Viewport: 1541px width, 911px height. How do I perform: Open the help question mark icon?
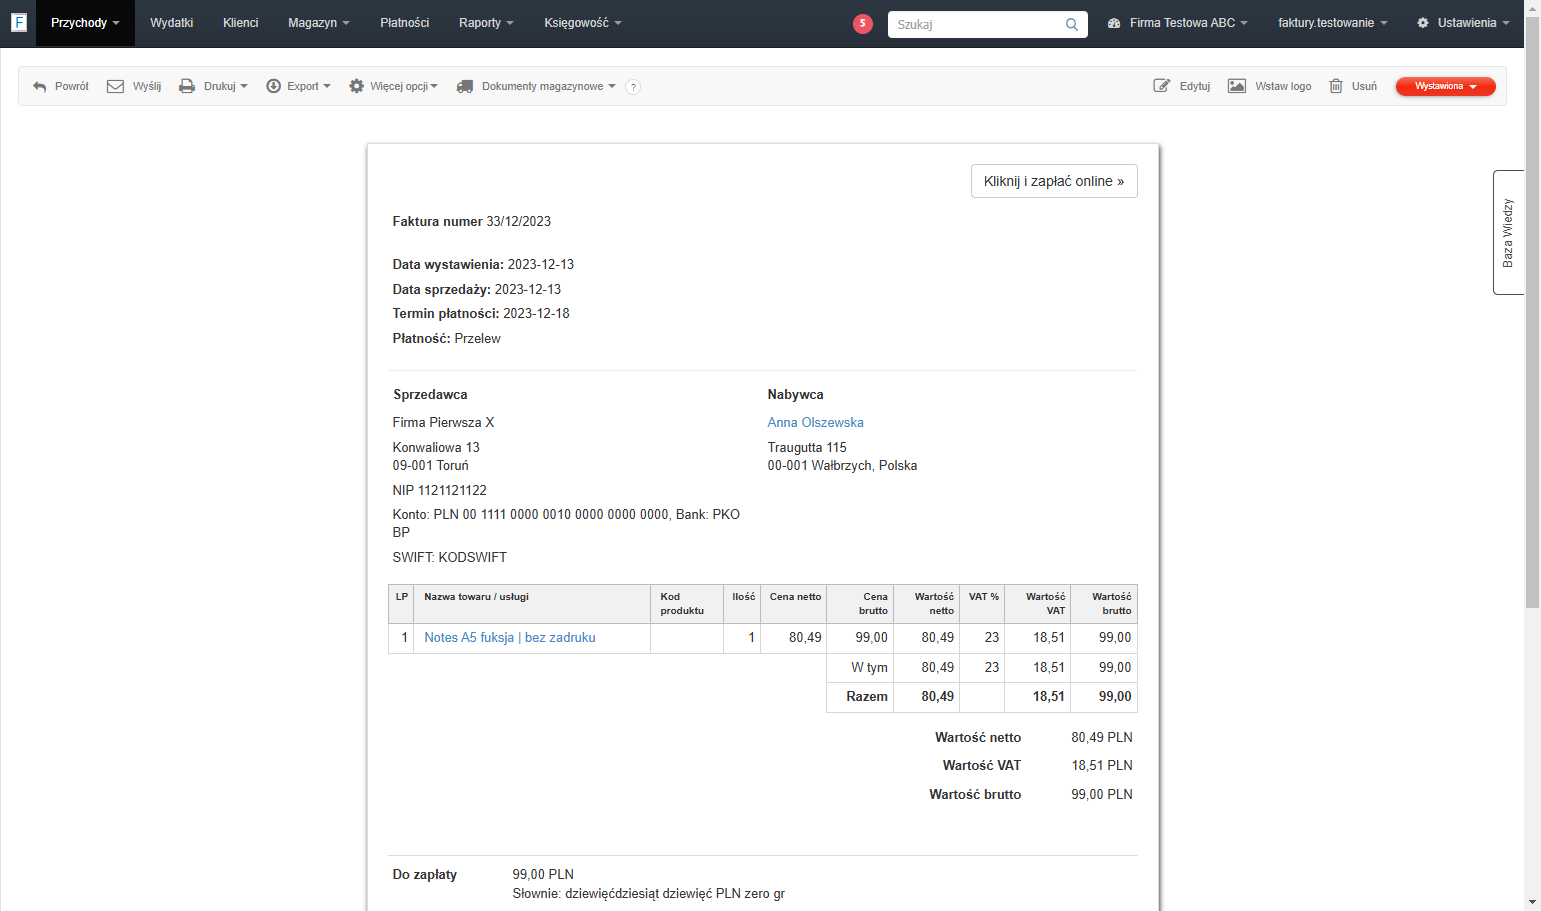click(x=633, y=87)
